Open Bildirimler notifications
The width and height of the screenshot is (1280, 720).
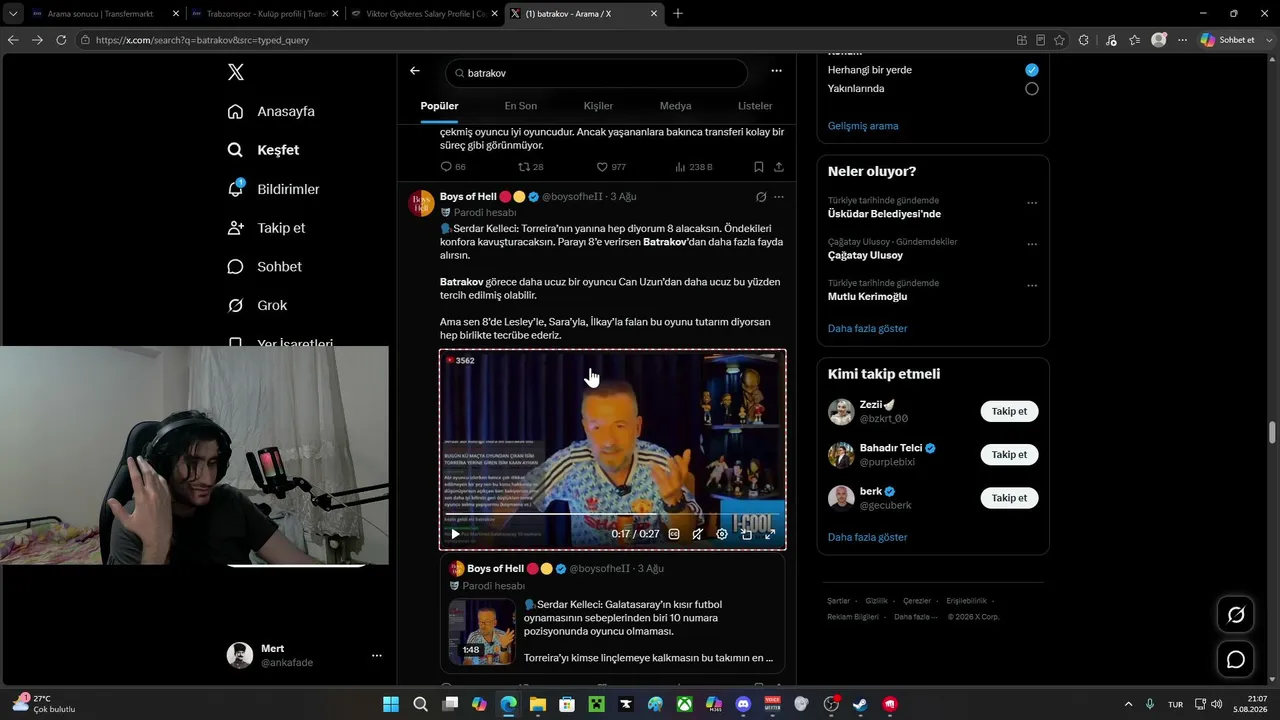[274, 189]
